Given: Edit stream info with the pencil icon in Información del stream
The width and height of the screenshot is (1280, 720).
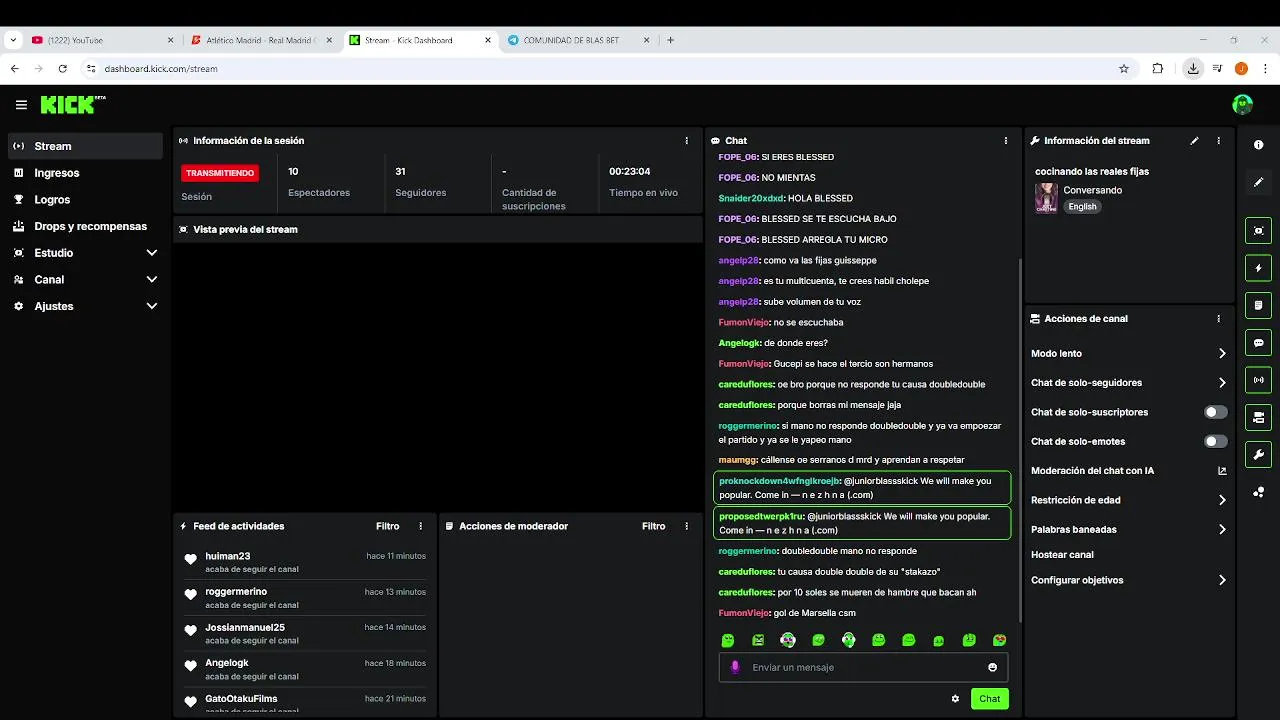Looking at the screenshot, I should coord(1194,141).
